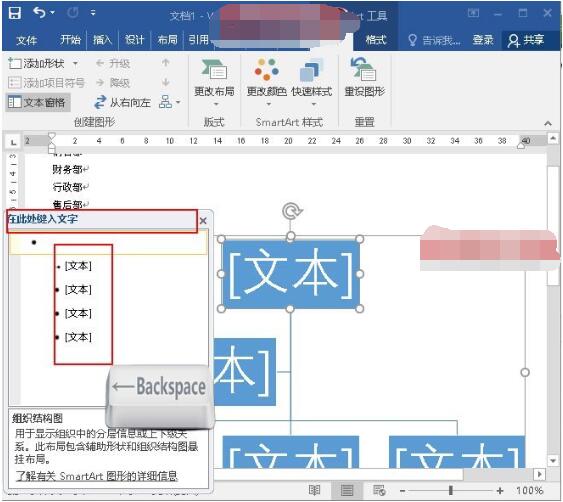The width and height of the screenshot is (563, 502).
Task: Switch to the 插入 ribbon tab
Action: tap(102, 39)
